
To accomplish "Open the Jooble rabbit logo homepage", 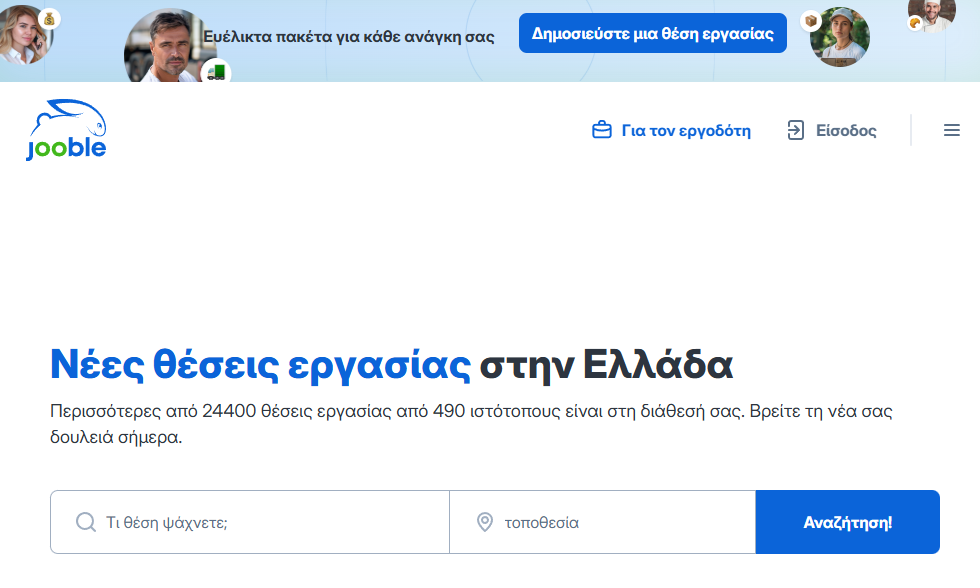I will click(66, 130).
